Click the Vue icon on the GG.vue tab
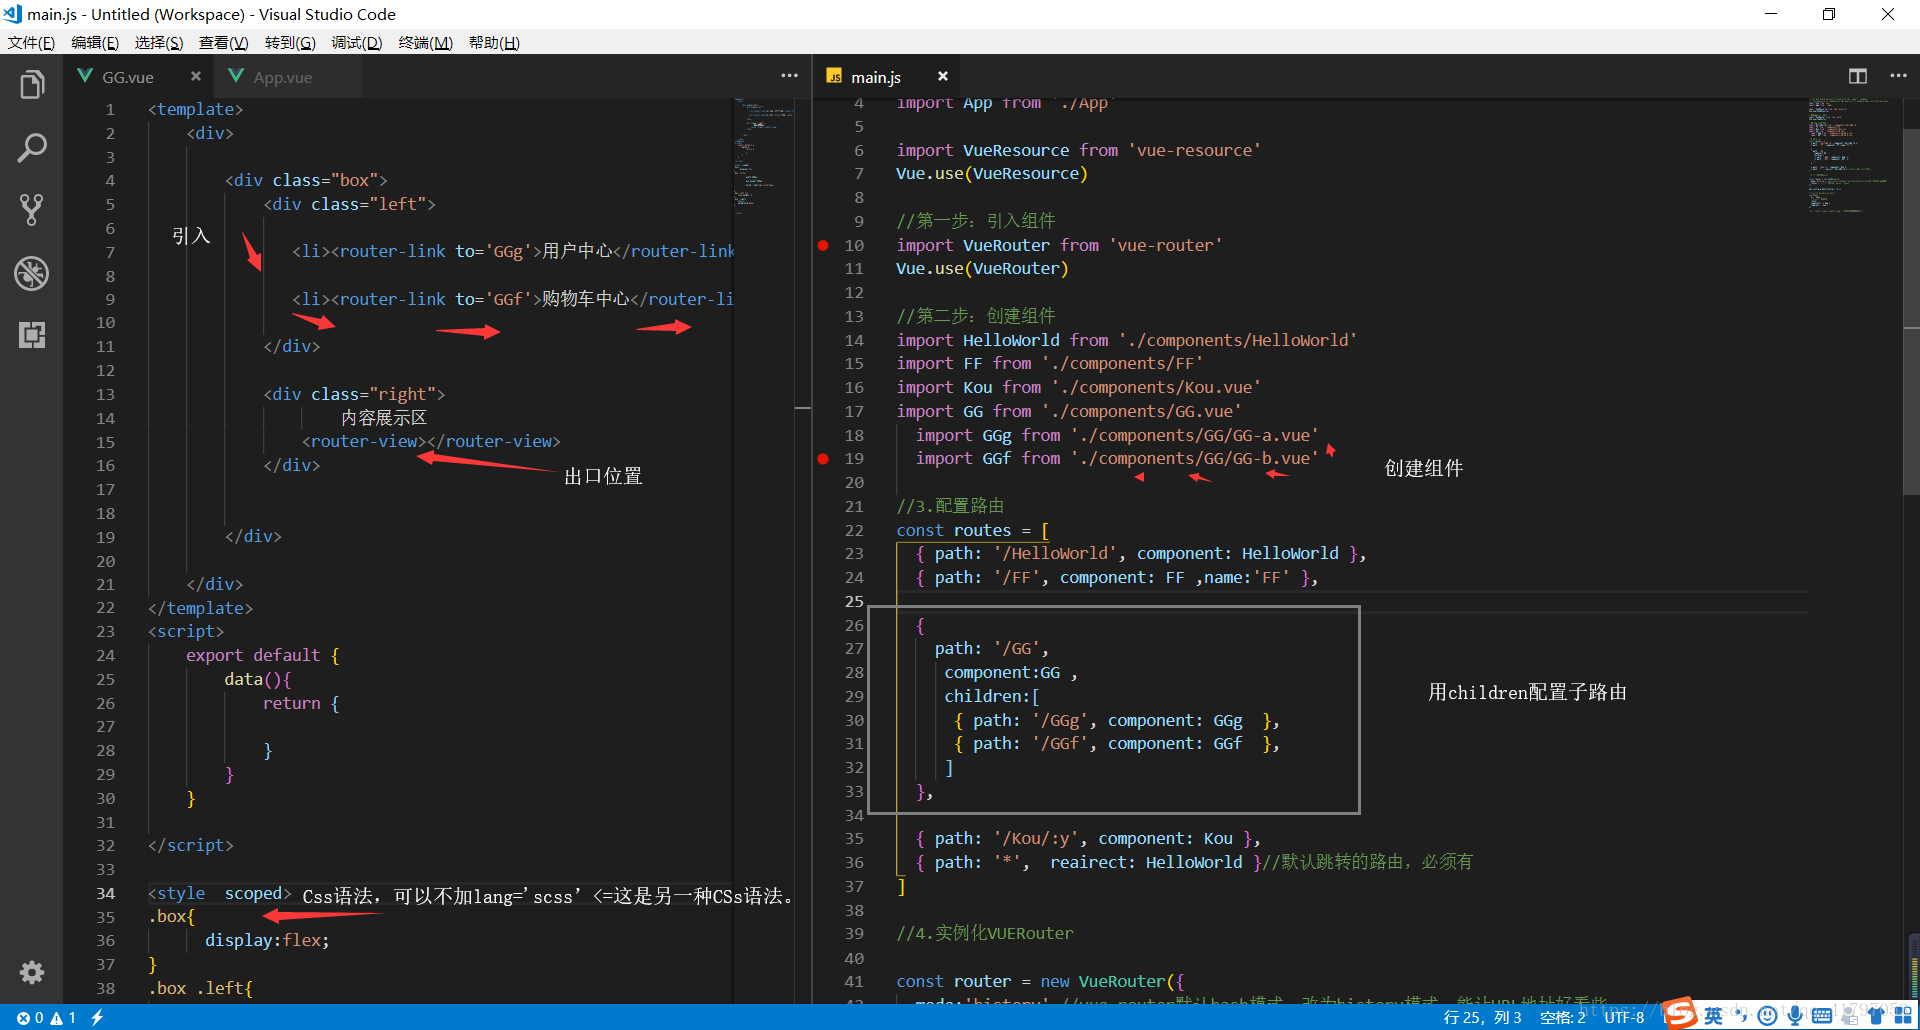The width and height of the screenshot is (1920, 1030). pos(85,76)
